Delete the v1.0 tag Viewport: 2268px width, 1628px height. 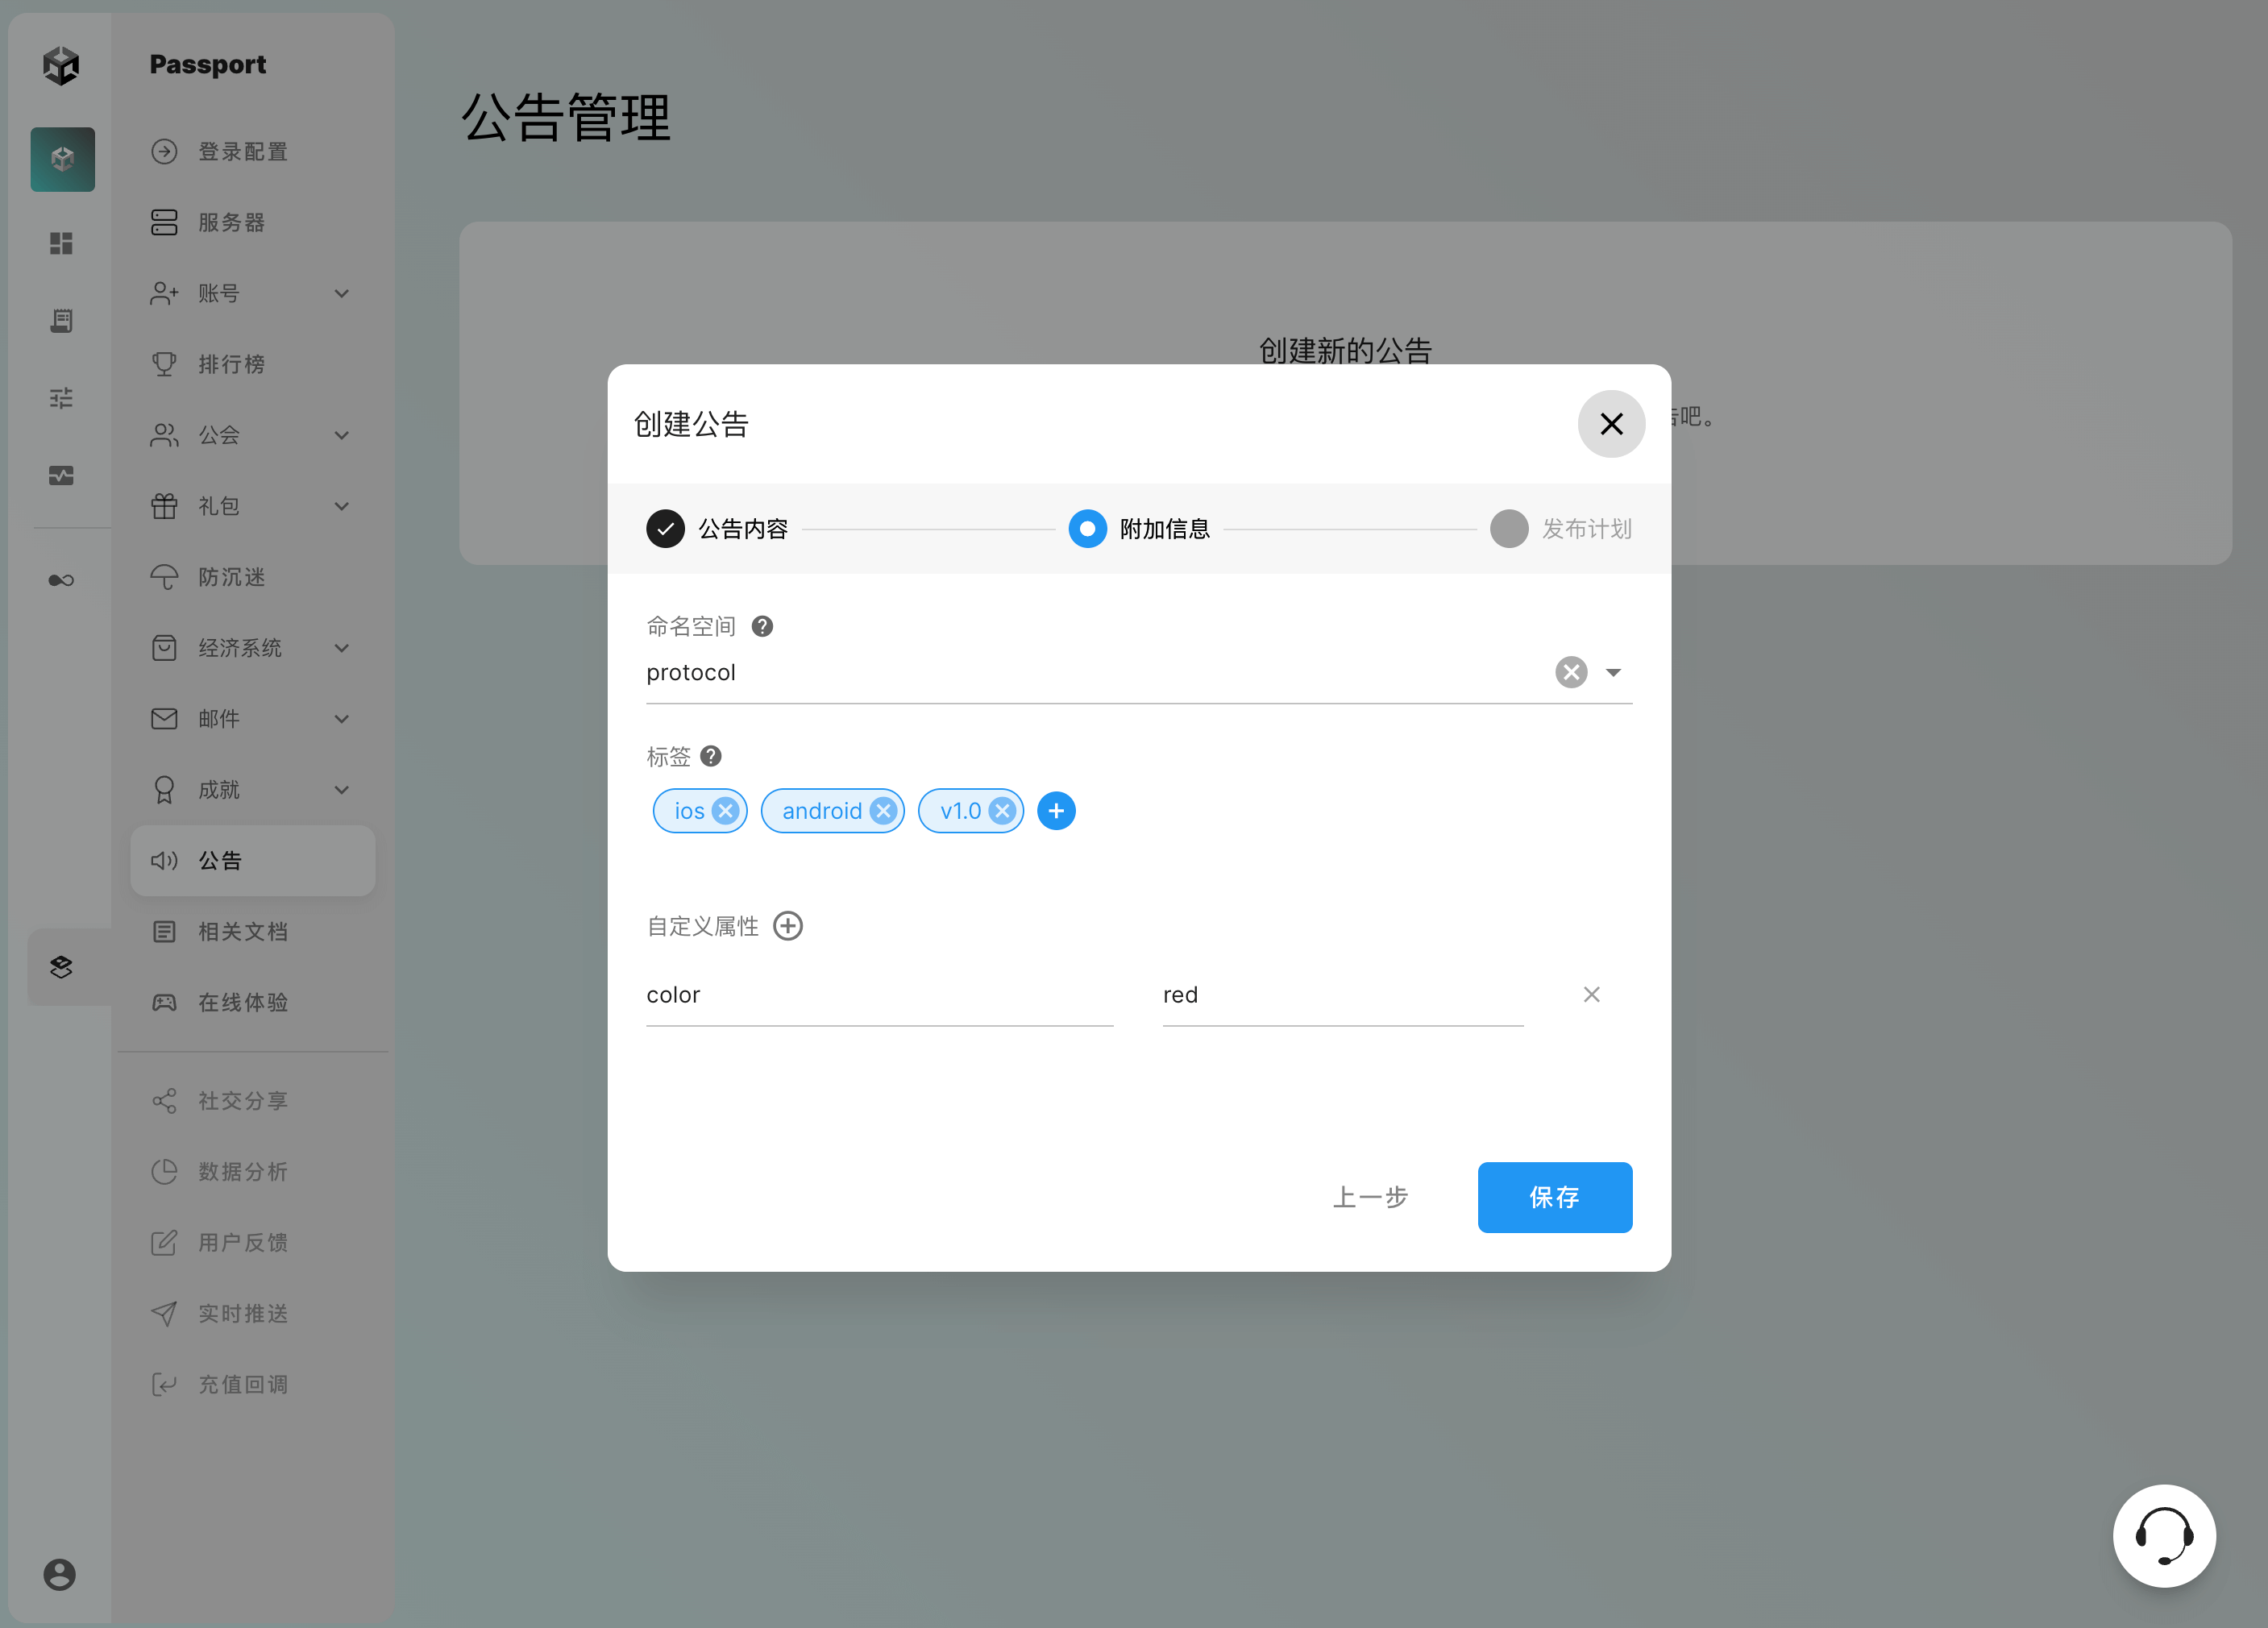[x=1002, y=811]
